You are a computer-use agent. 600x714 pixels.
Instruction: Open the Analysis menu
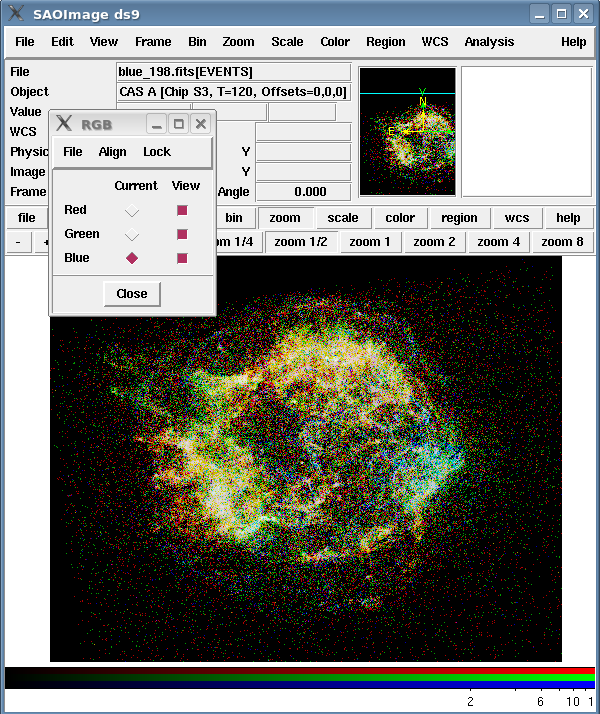tap(489, 42)
